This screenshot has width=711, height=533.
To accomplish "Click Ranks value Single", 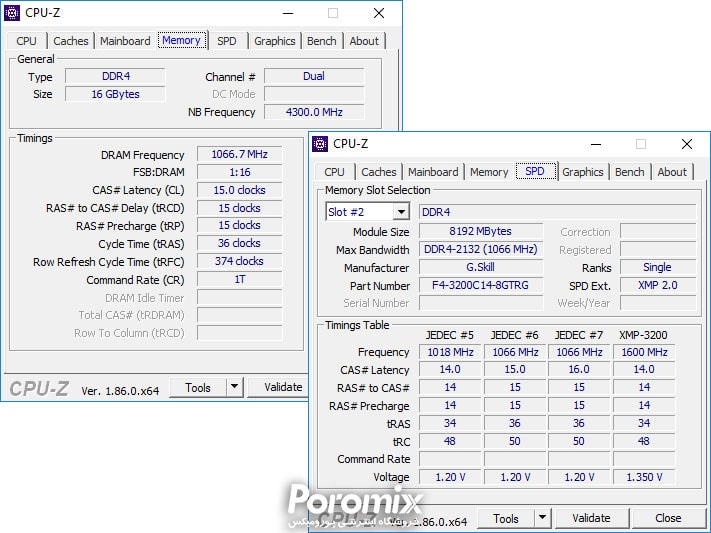I will pos(657,267).
